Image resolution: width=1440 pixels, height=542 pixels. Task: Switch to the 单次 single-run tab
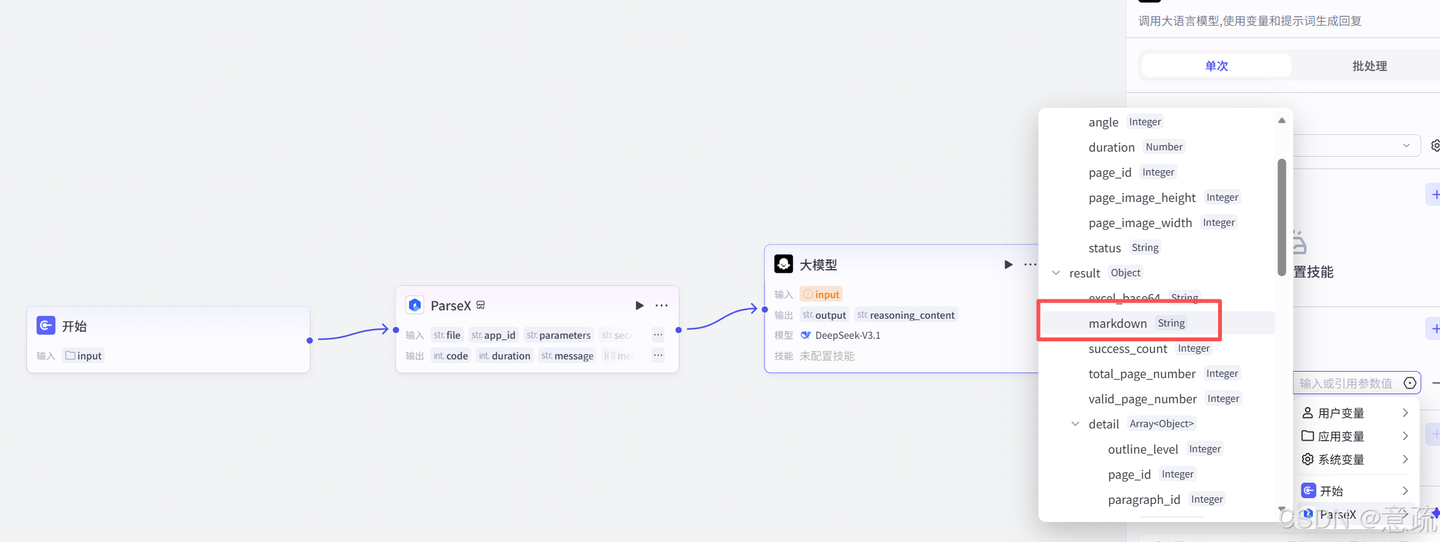pyautogui.click(x=1216, y=66)
